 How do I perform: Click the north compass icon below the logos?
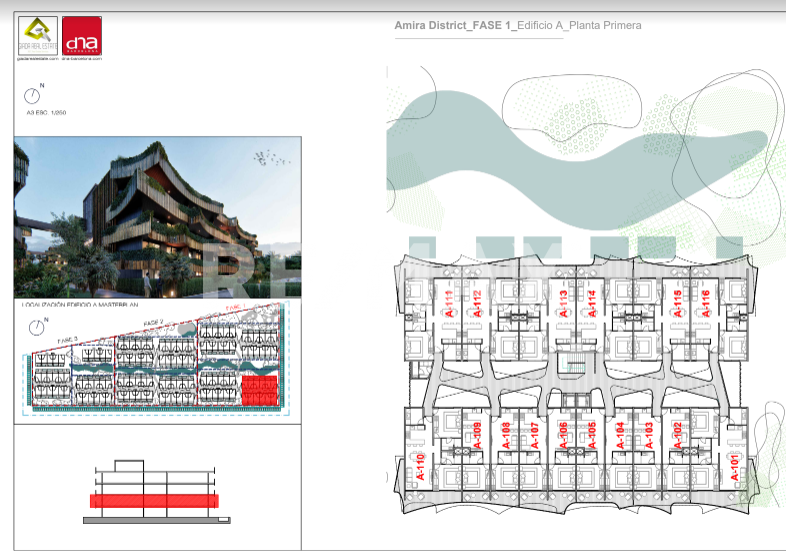pyautogui.click(x=33, y=95)
